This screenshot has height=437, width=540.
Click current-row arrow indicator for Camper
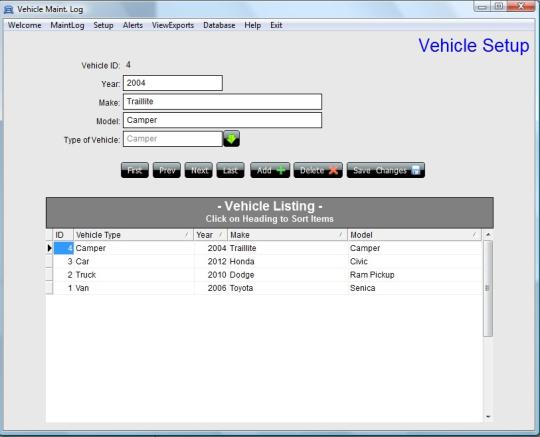pos(49,248)
